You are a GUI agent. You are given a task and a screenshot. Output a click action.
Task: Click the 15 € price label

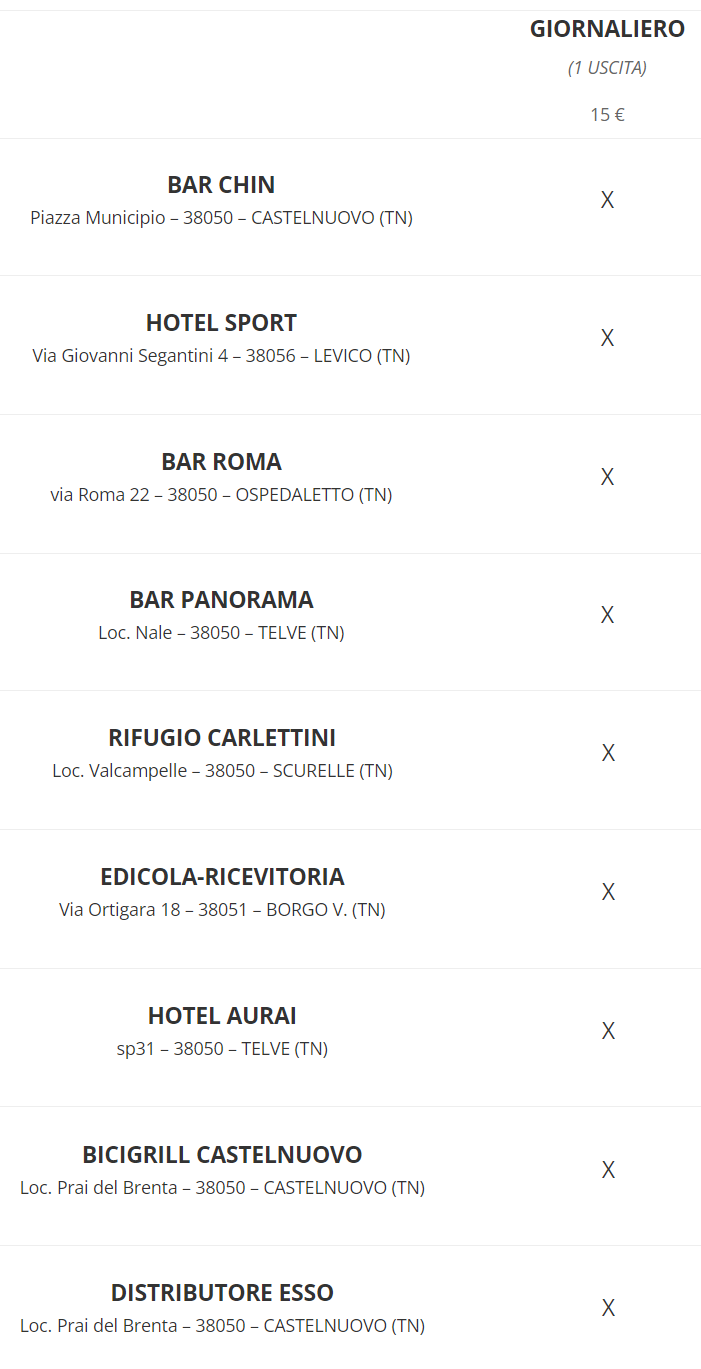coord(607,114)
